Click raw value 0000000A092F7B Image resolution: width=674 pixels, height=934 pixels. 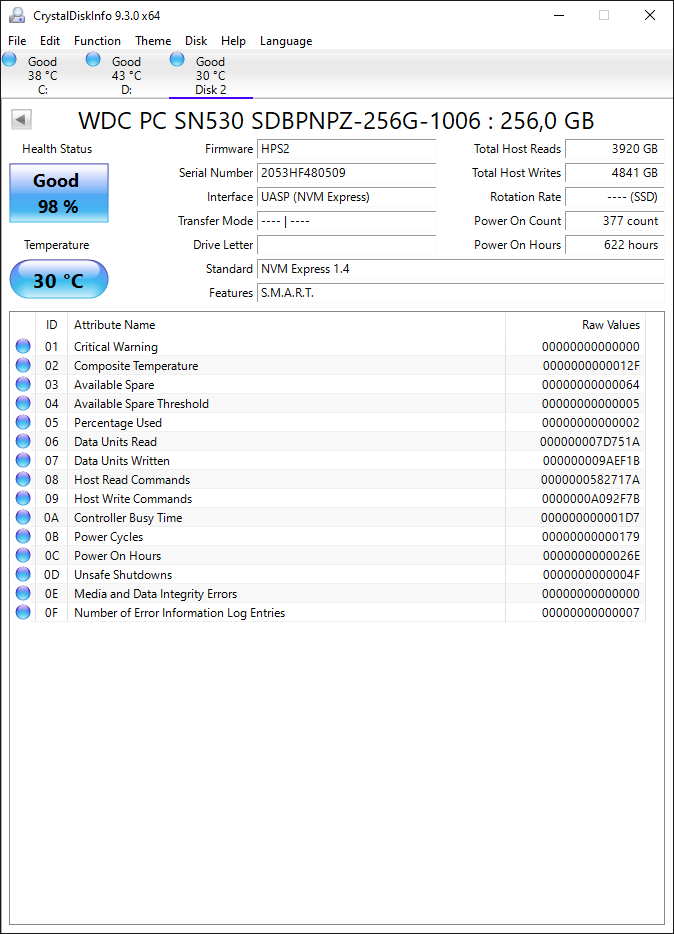(591, 499)
